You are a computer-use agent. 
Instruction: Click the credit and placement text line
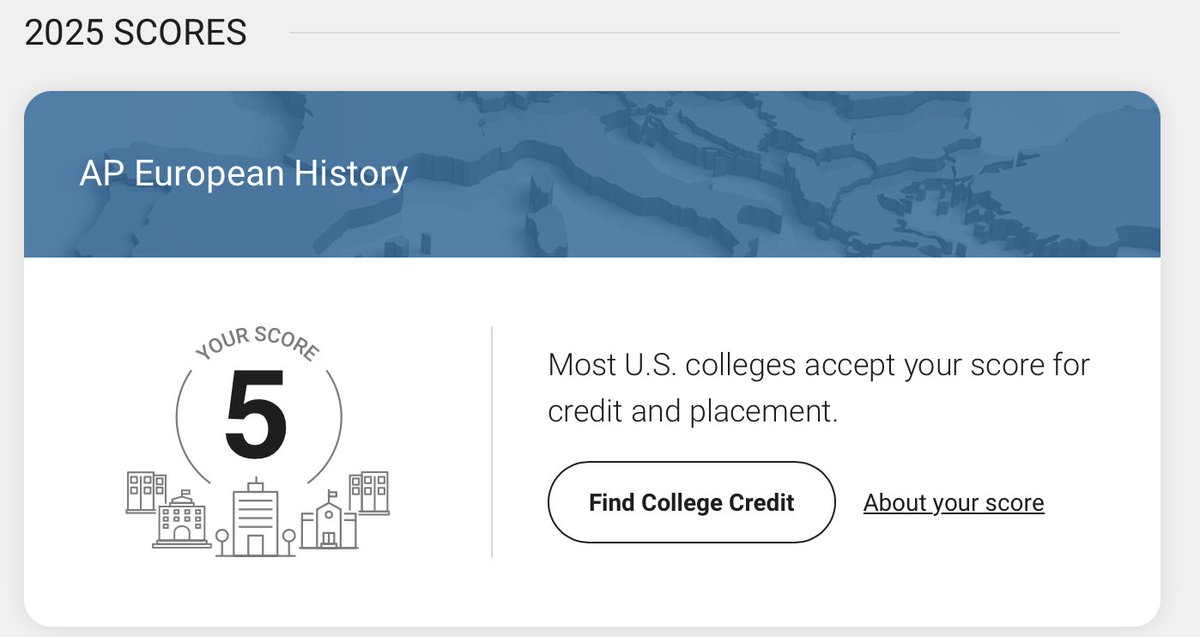[693, 412]
